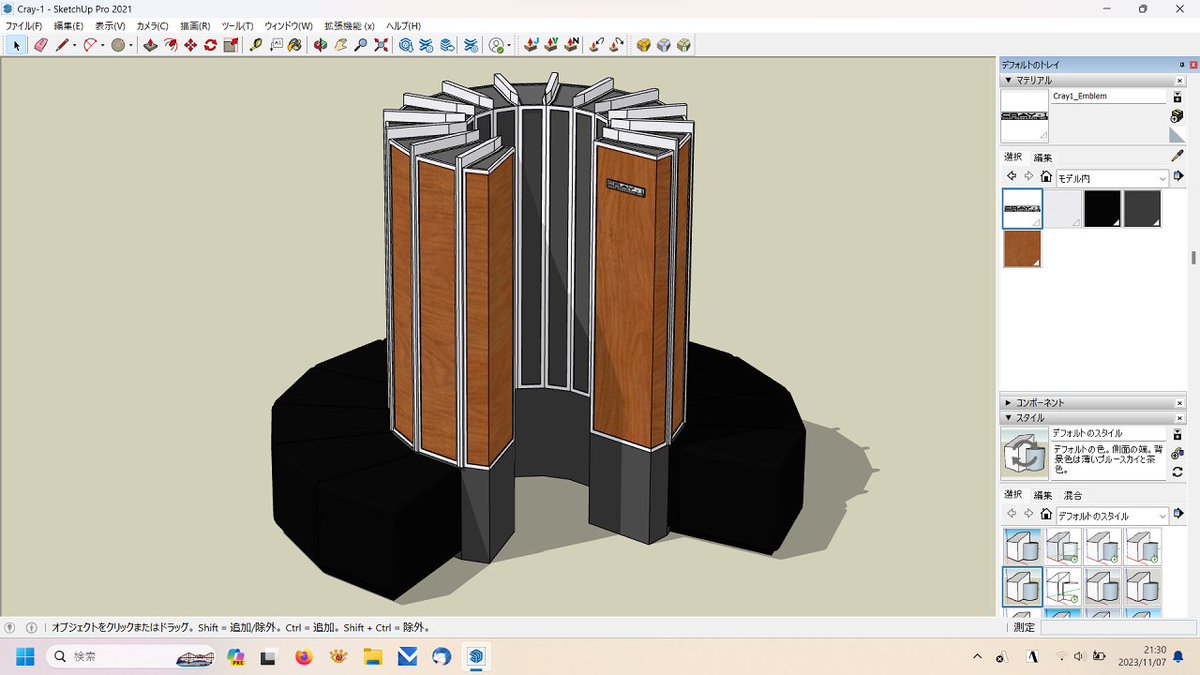The height and width of the screenshot is (675, 1200).
Task: Switch to the 編集 tab in materials
Action: (1043, 157)
